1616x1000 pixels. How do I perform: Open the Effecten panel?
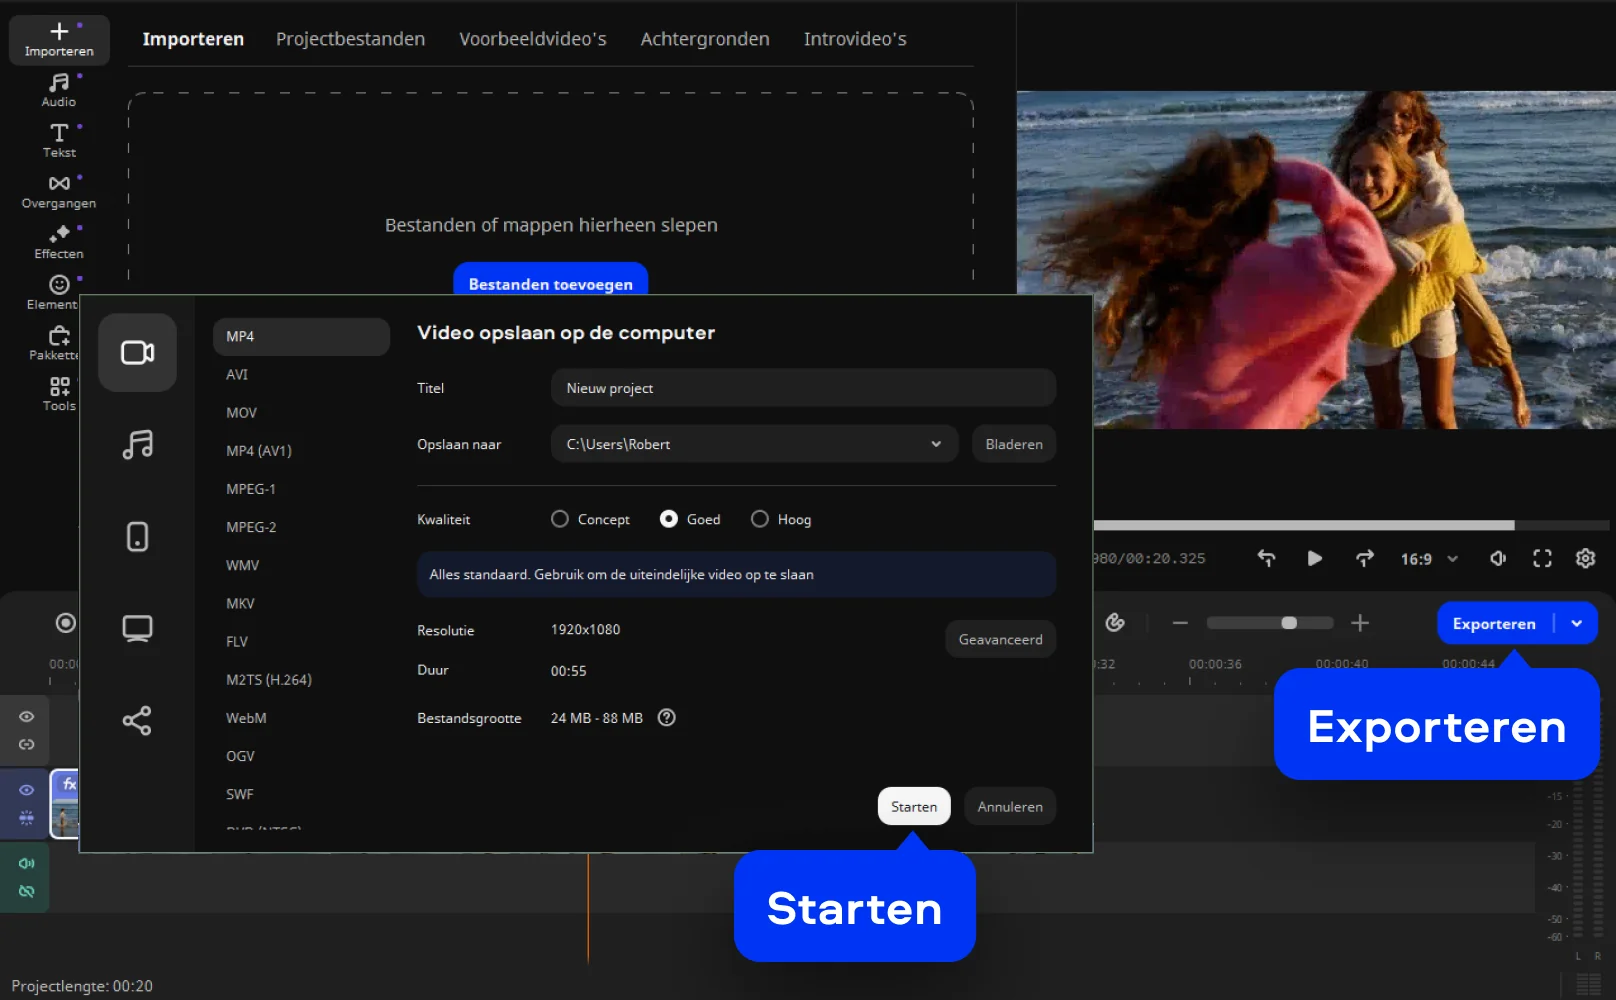pyautogui.click(x=59, y=241)
